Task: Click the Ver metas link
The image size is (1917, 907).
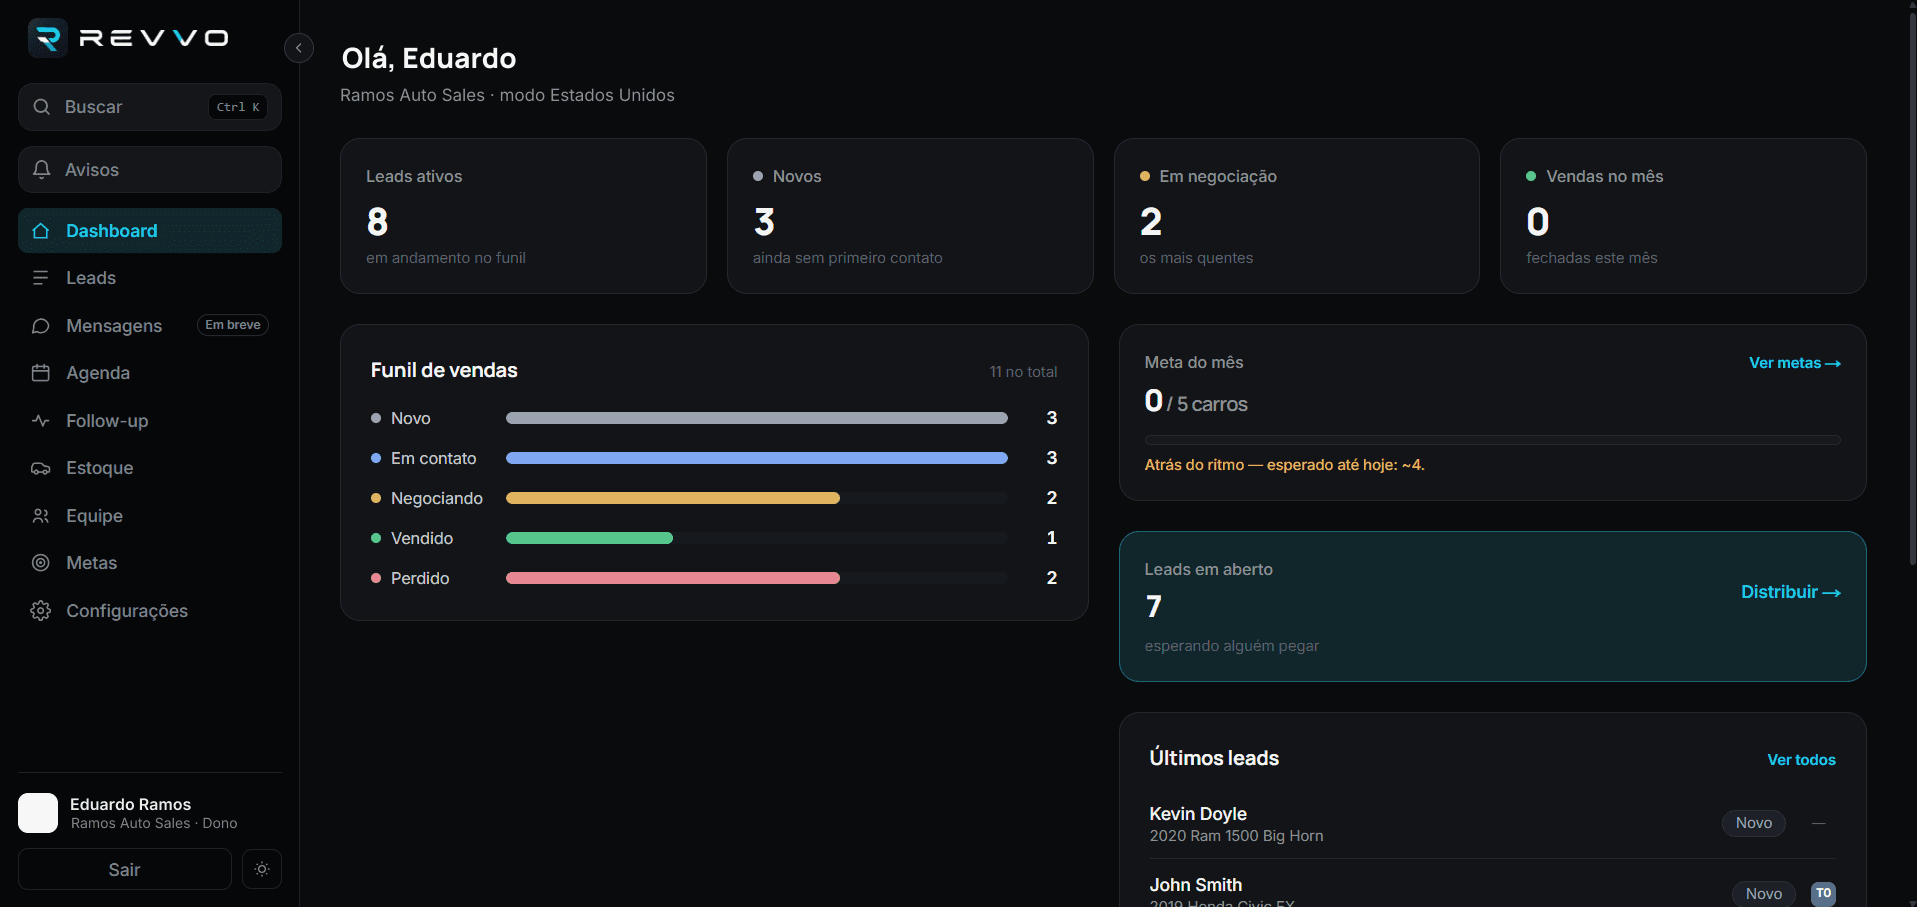Action: click(1795, 363)
